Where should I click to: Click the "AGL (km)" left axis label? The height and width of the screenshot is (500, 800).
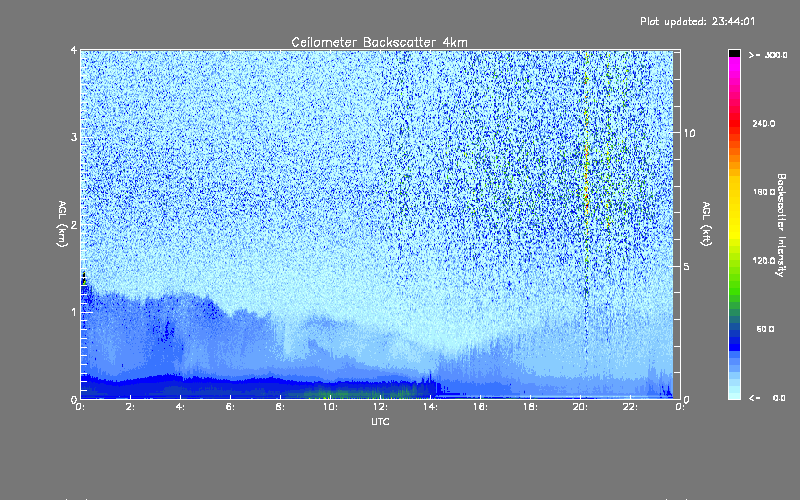[x=62, y=224]
